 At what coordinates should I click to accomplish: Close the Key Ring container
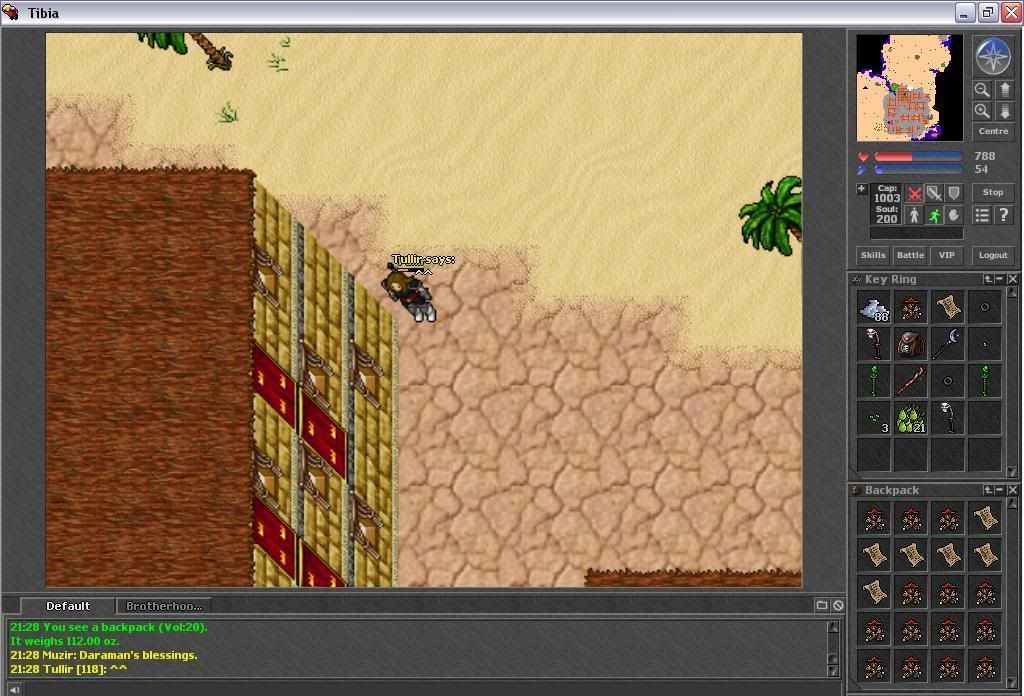pos(1012,279)
